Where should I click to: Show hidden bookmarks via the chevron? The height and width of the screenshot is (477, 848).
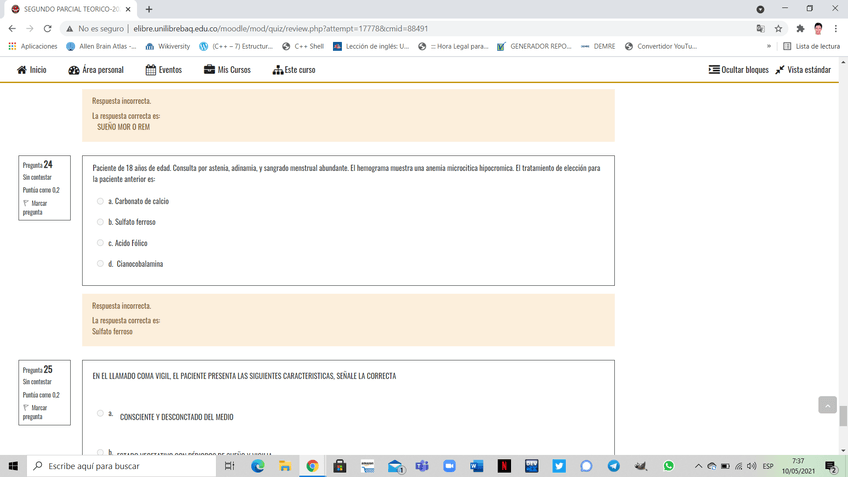[769, 46]
